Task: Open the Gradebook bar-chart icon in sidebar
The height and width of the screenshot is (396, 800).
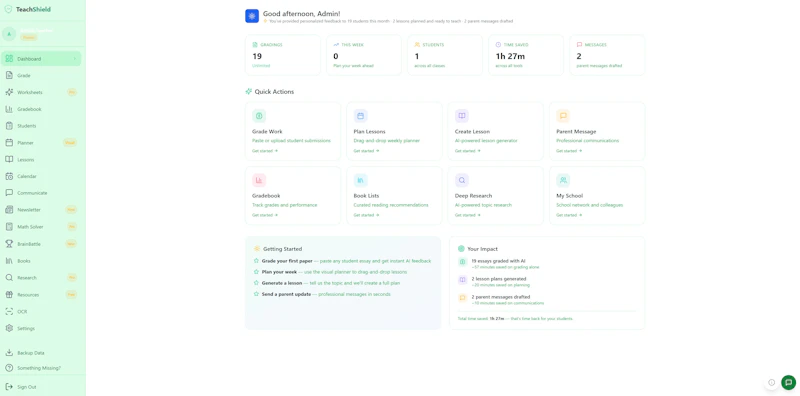Action: [9, 109]
